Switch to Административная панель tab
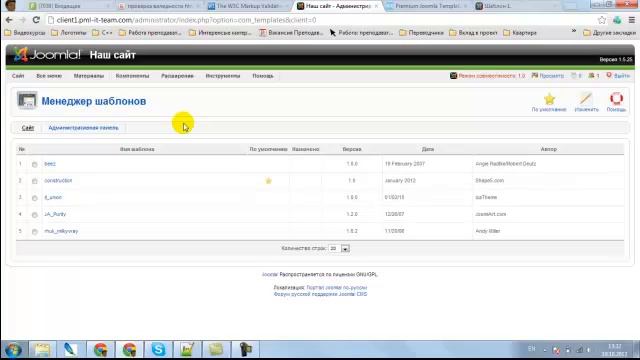Image resolution: width=640 pixels, height=360 pixels. point(83,128)
